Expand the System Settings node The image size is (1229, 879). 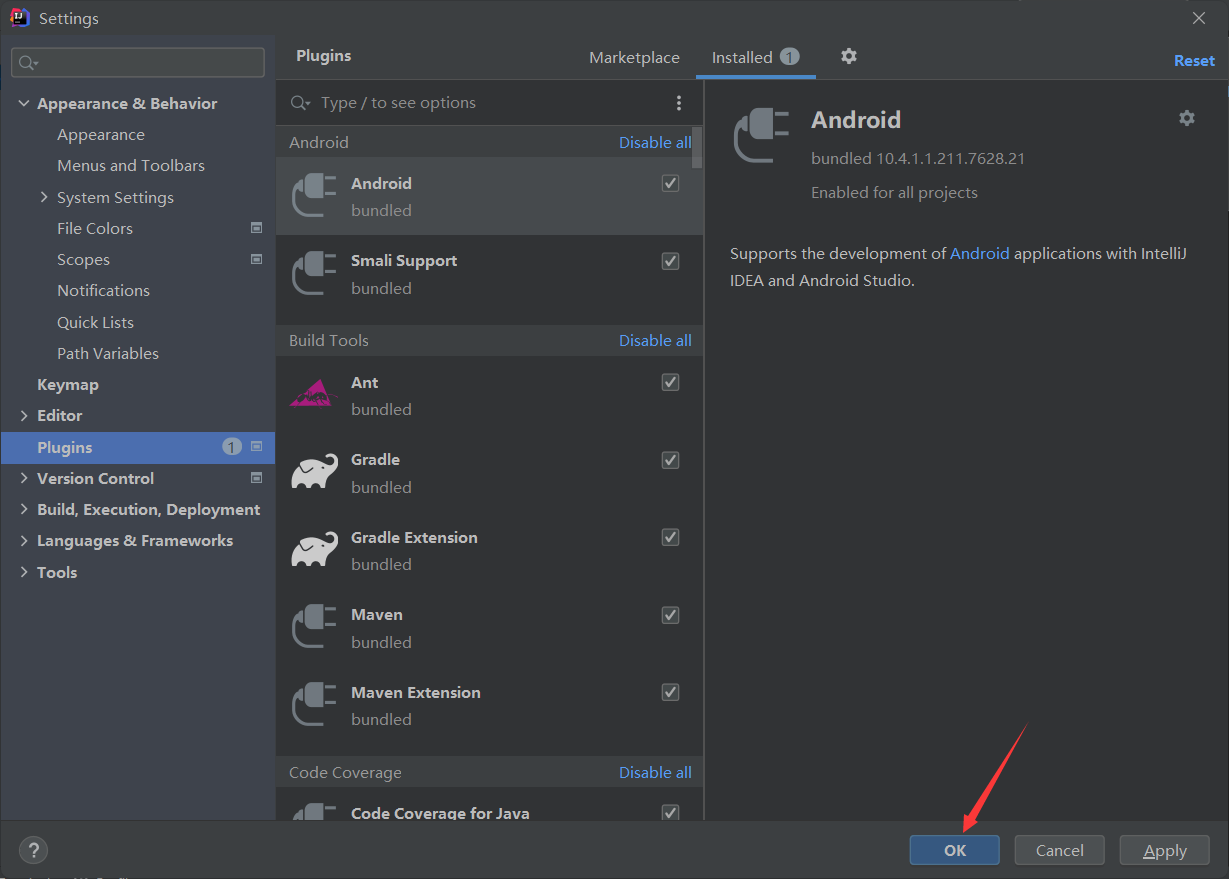44,197
